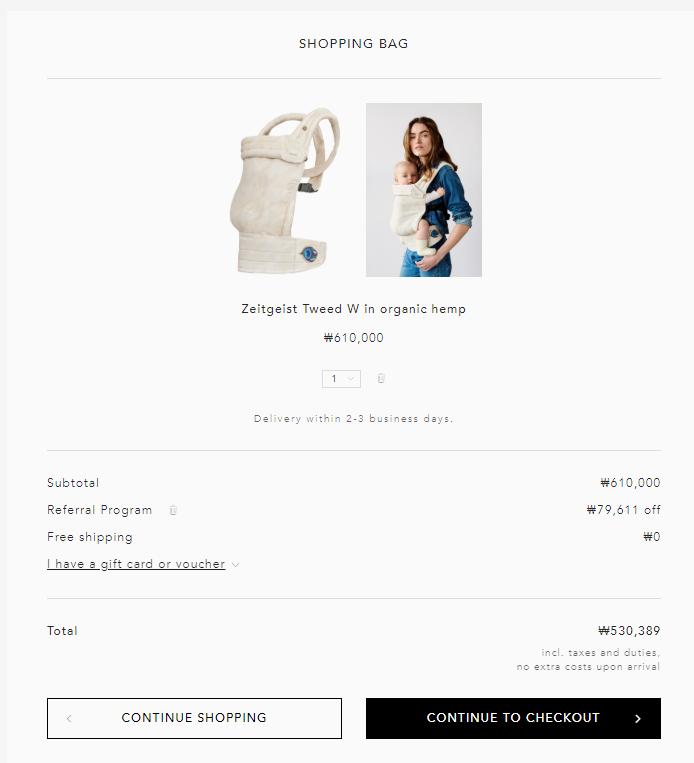Open the quantity dropdown showing 1

[341, 379]
